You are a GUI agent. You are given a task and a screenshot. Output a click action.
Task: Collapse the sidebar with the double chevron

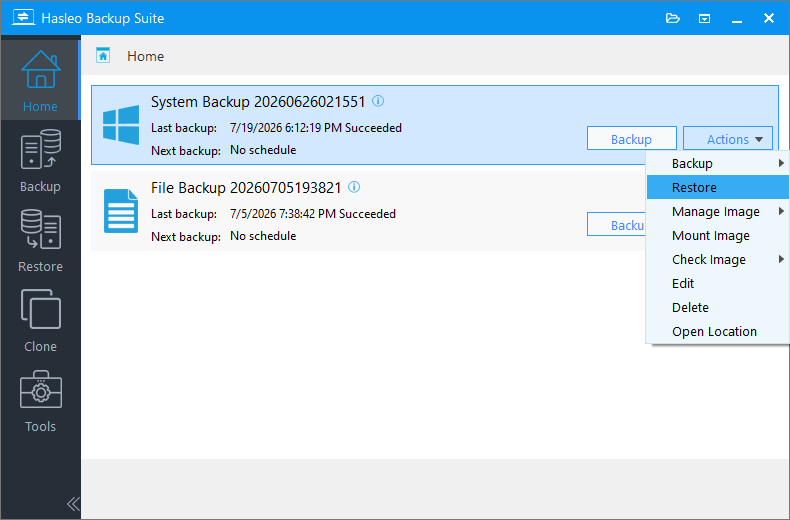[73, 503]
